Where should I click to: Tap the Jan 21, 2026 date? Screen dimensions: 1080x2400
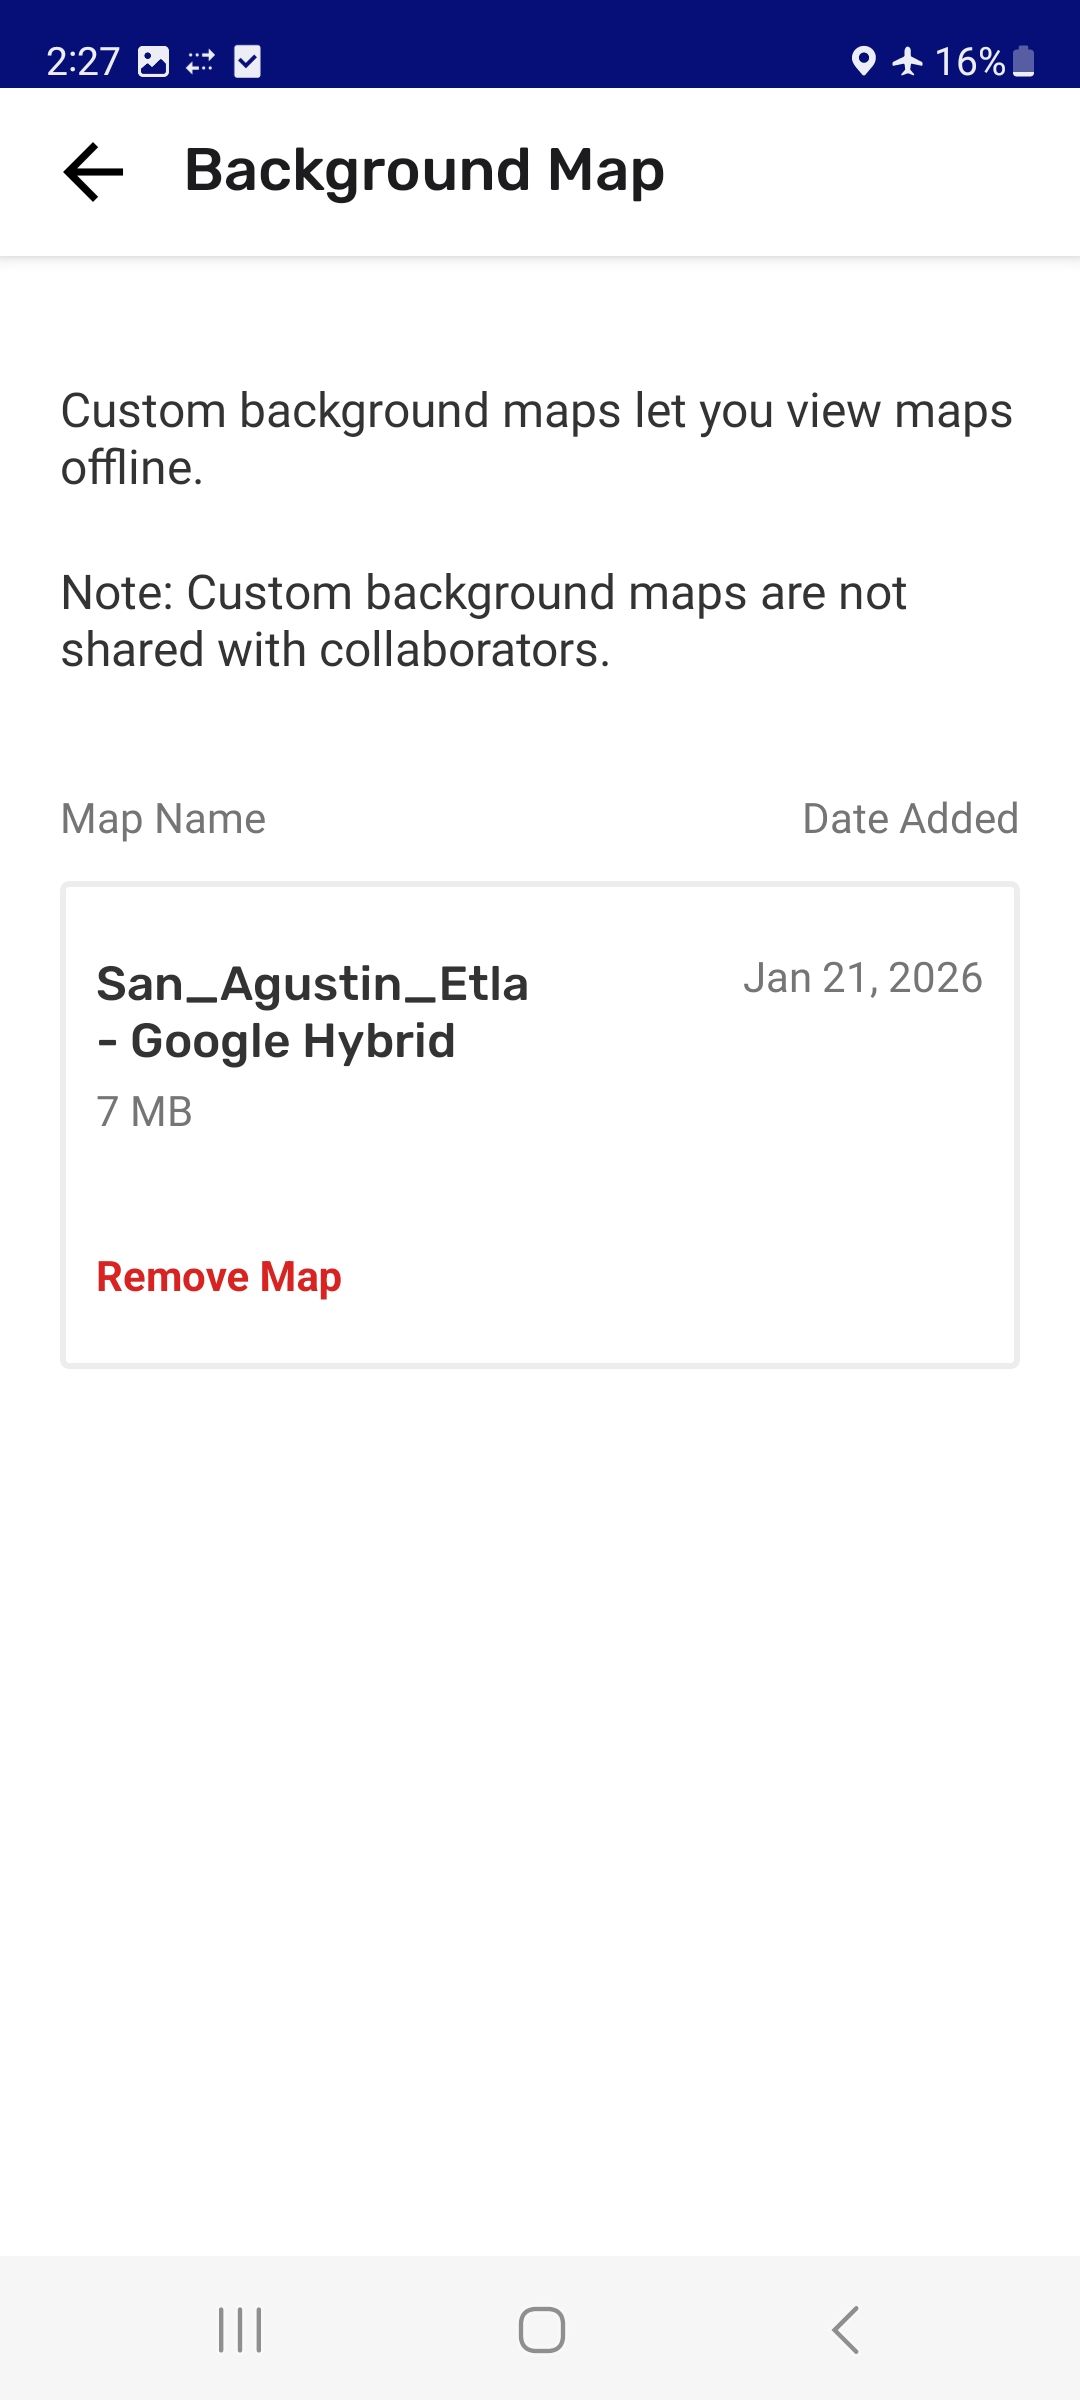[862, 978]
